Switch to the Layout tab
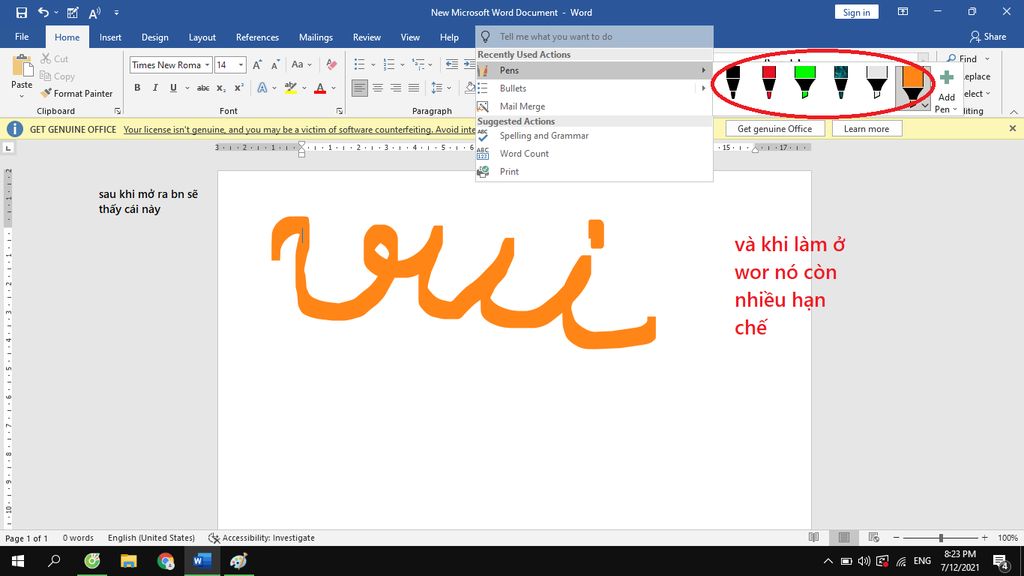The width and height of the screenshot is (1024, 576). point(202,37)
